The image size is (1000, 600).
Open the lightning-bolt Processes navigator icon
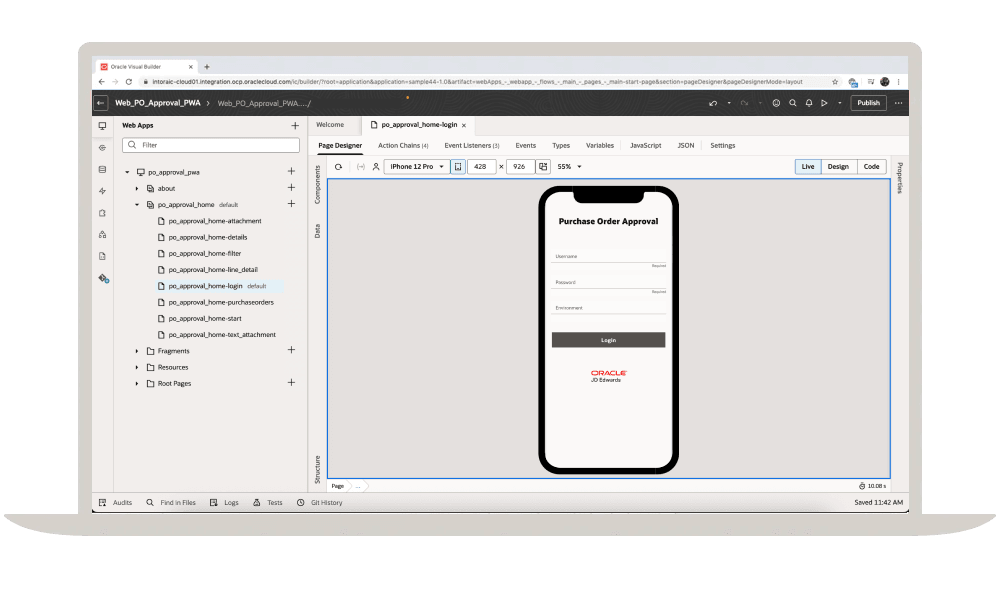click(x=103, y=191)
